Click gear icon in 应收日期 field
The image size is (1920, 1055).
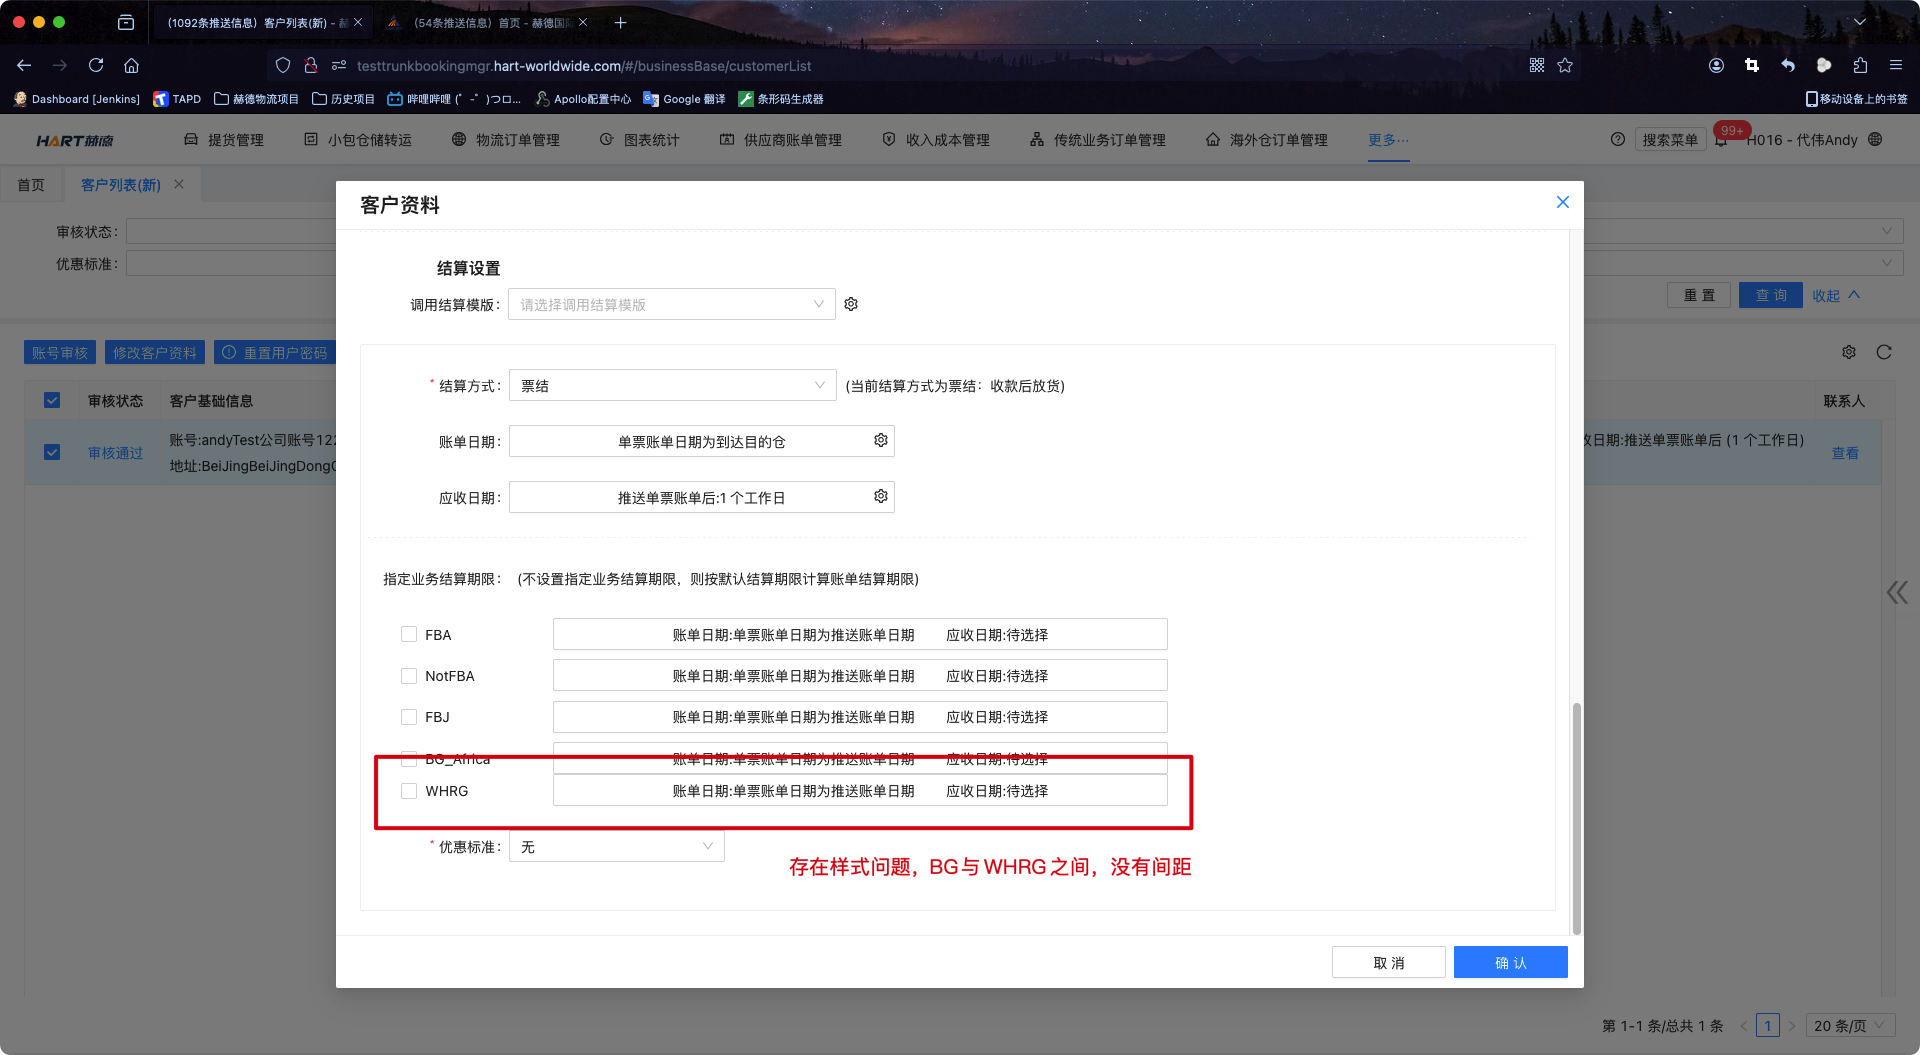[880, 497]
